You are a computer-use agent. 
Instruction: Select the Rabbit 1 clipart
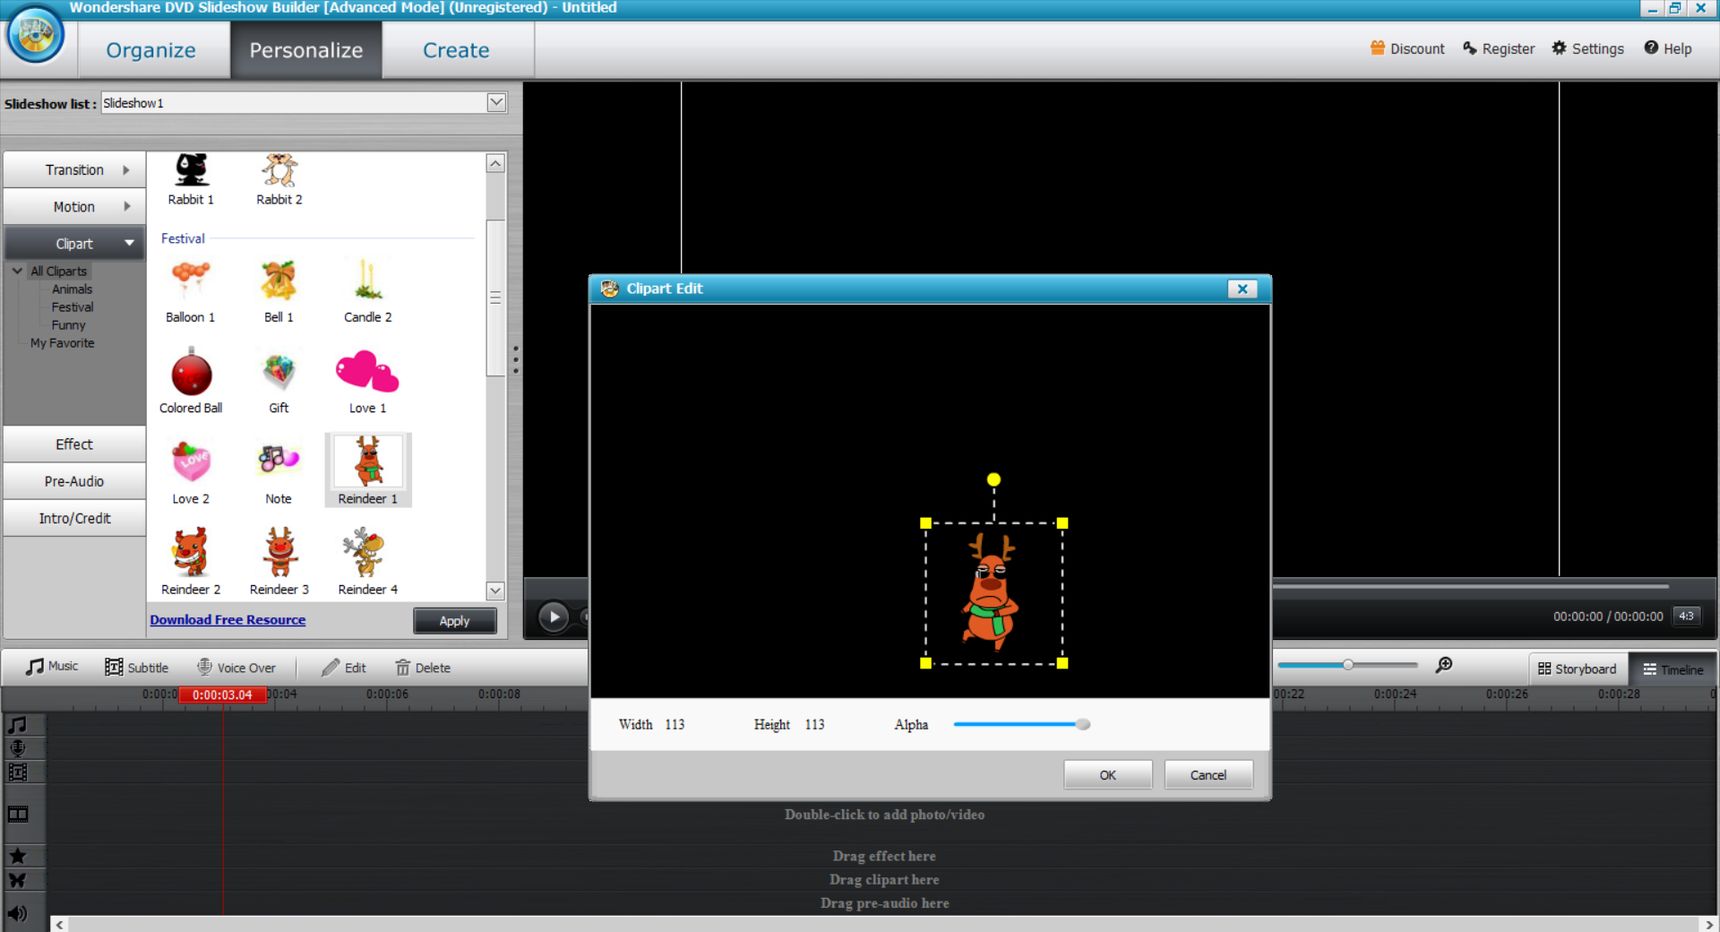[x=191, y=179]
